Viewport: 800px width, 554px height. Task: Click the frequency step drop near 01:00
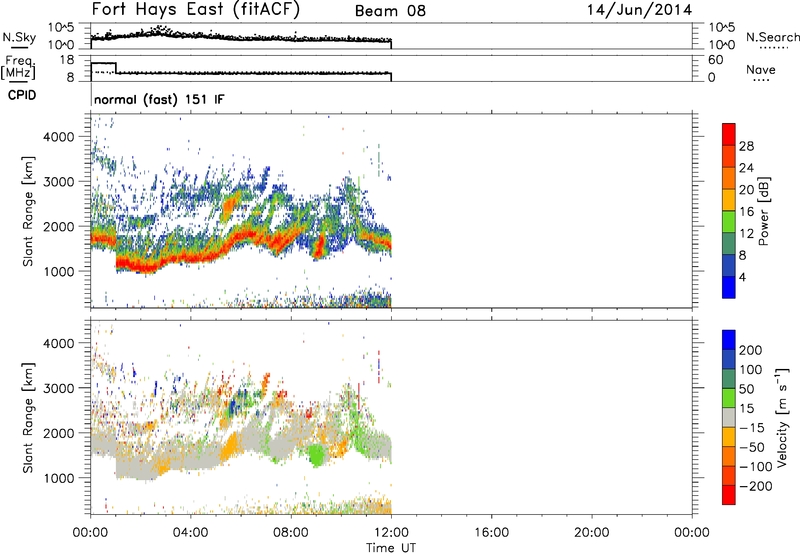point(116,68)
